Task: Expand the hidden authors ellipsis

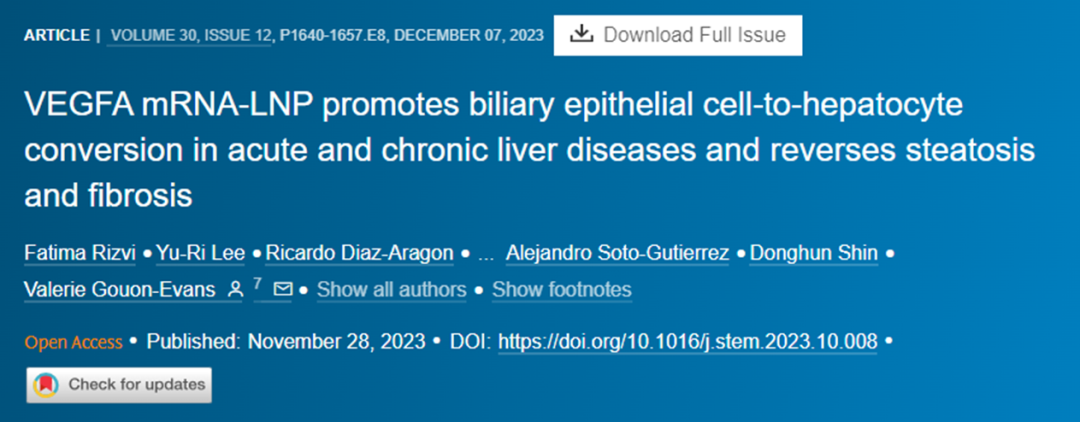Action: click(486, 253)
